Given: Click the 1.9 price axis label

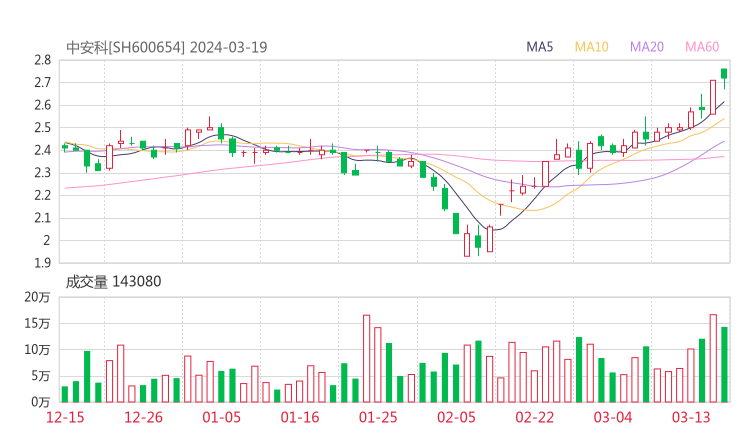Looking at the screenshot, I should pos(41,263).
